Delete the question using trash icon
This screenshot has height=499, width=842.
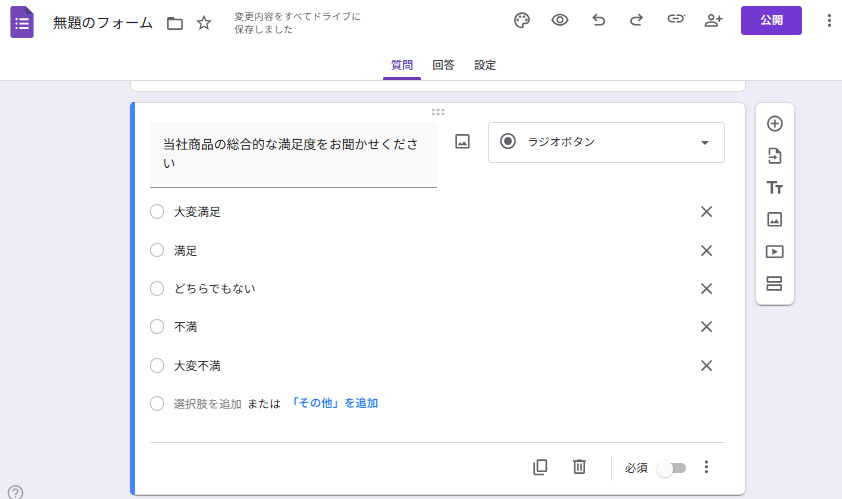pos(579,467)
